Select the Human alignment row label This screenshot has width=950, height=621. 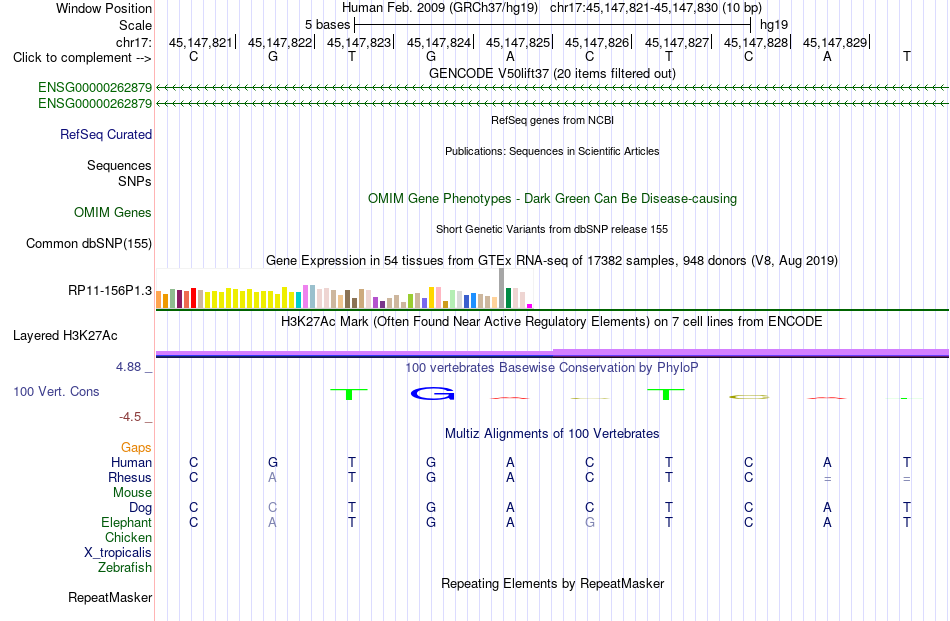click(131, 462)
